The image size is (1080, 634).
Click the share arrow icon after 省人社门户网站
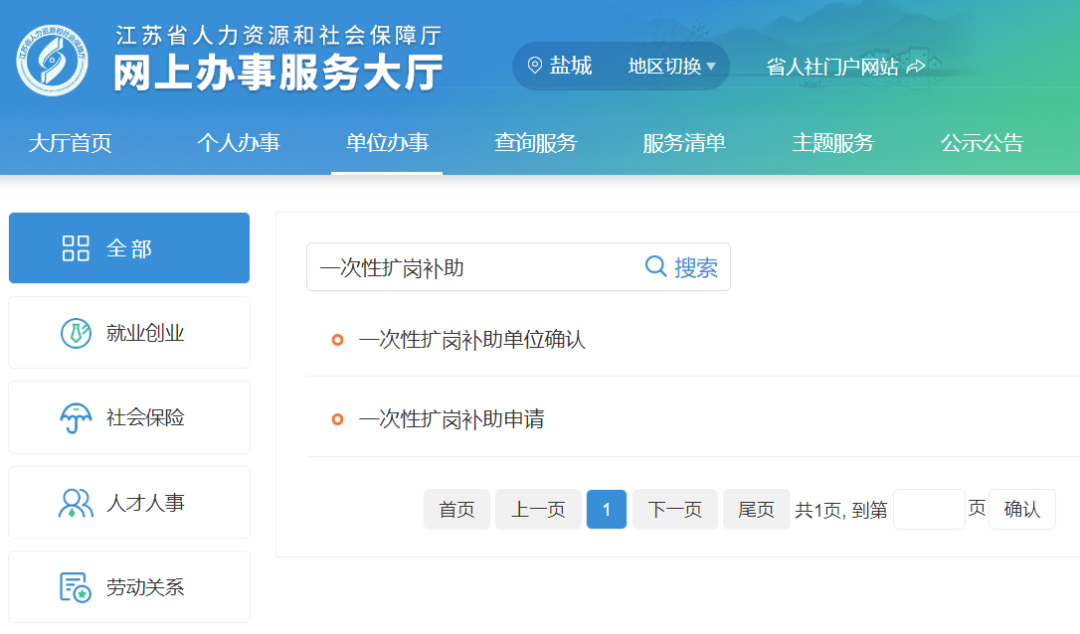click(x=915, y=66)
